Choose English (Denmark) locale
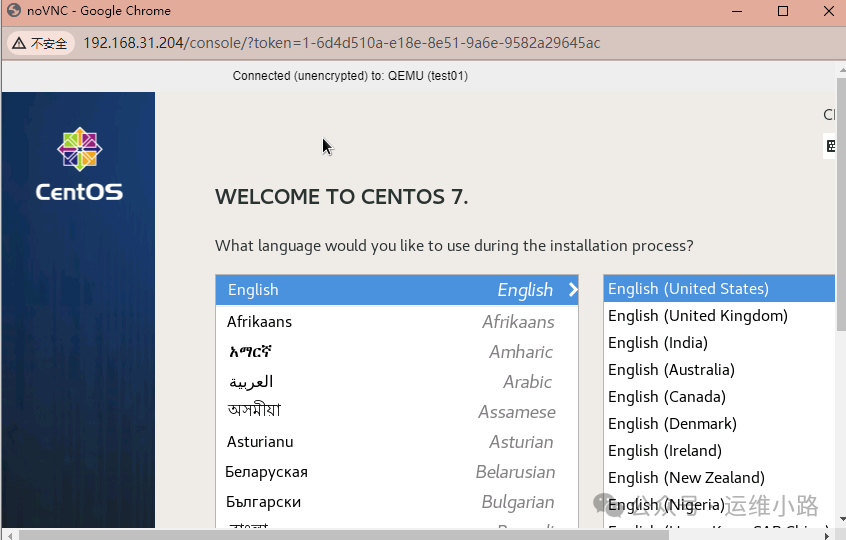Viewport: 846px width, 540px height. (x=719, y=423)
